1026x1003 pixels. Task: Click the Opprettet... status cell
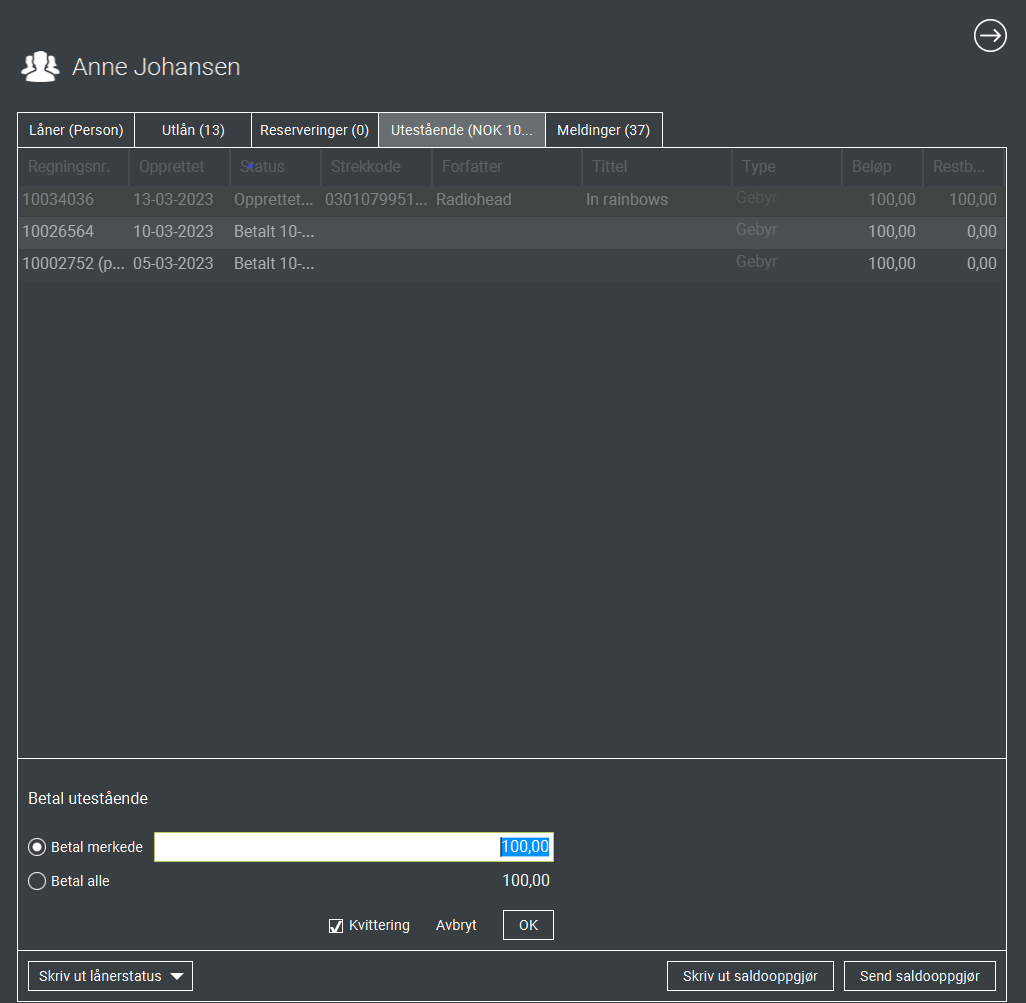pyautogui.click(x=274, y=200)
